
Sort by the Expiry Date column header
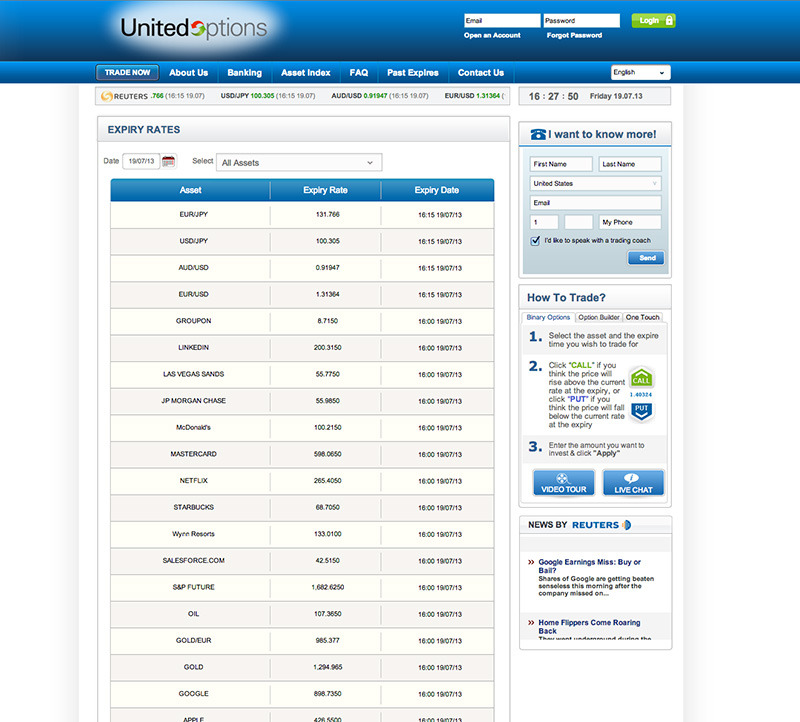tap(437, 190)
